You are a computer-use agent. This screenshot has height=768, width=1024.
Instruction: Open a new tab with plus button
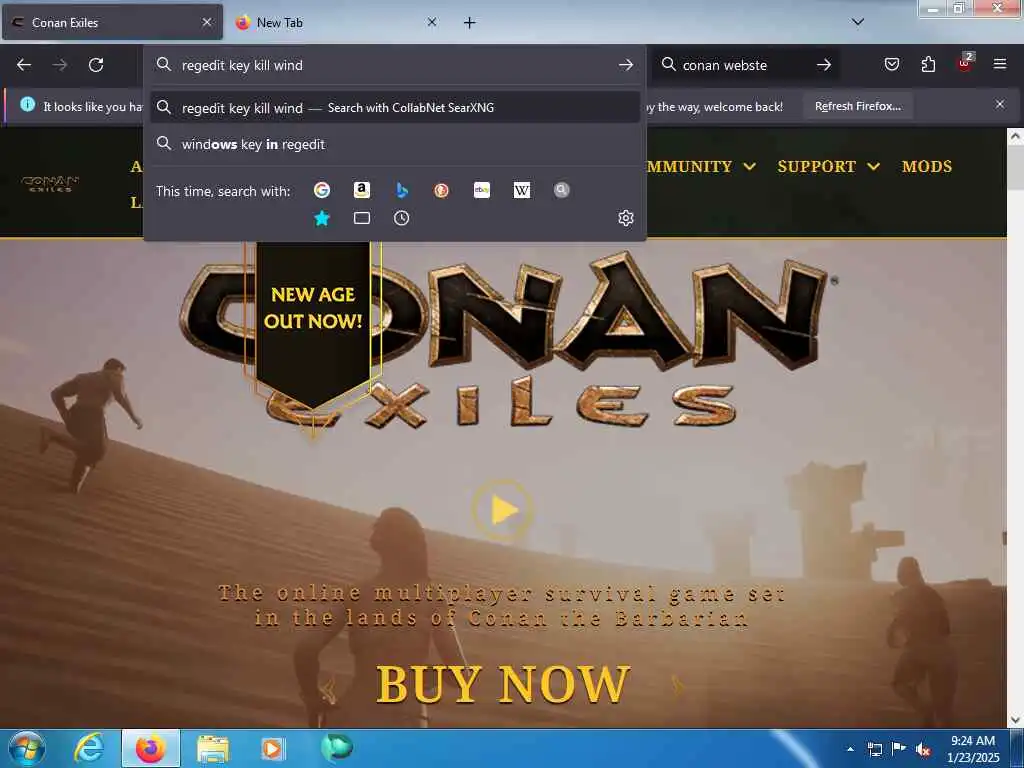(x=470, y=23)
